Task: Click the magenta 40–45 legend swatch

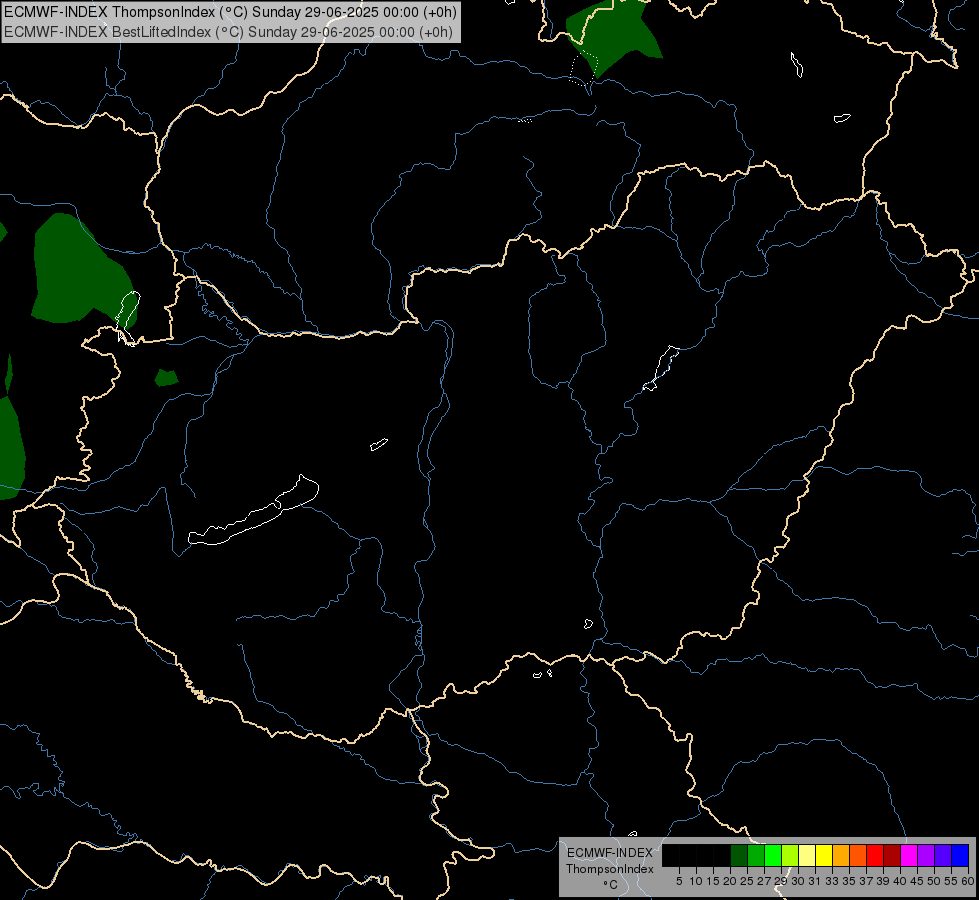Action: click(x=909, y=855)
